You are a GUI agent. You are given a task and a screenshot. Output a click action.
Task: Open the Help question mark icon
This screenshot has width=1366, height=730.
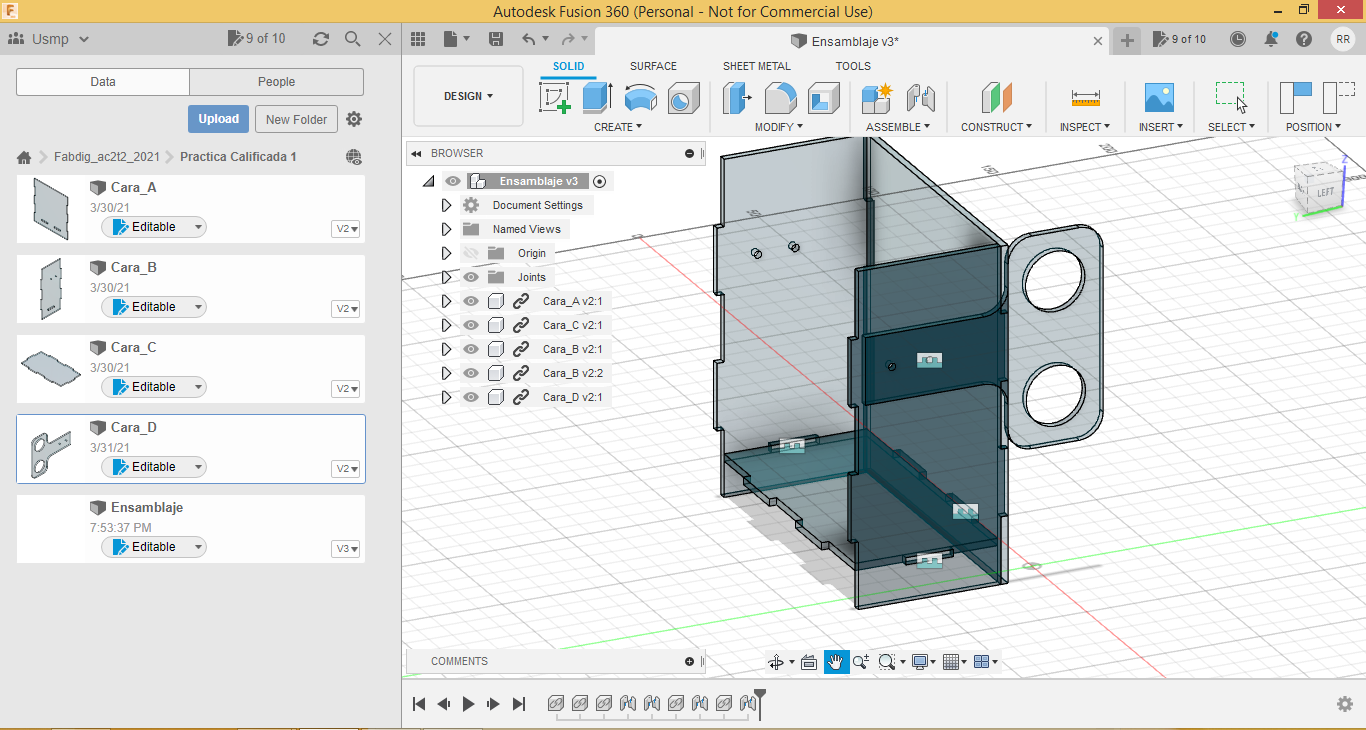[1304, 39]
